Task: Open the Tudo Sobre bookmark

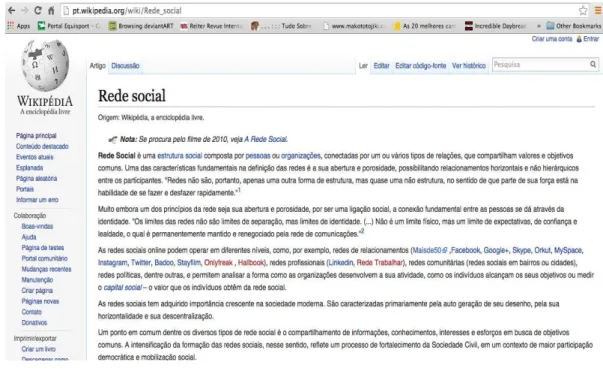Action: tap(281, 26)
